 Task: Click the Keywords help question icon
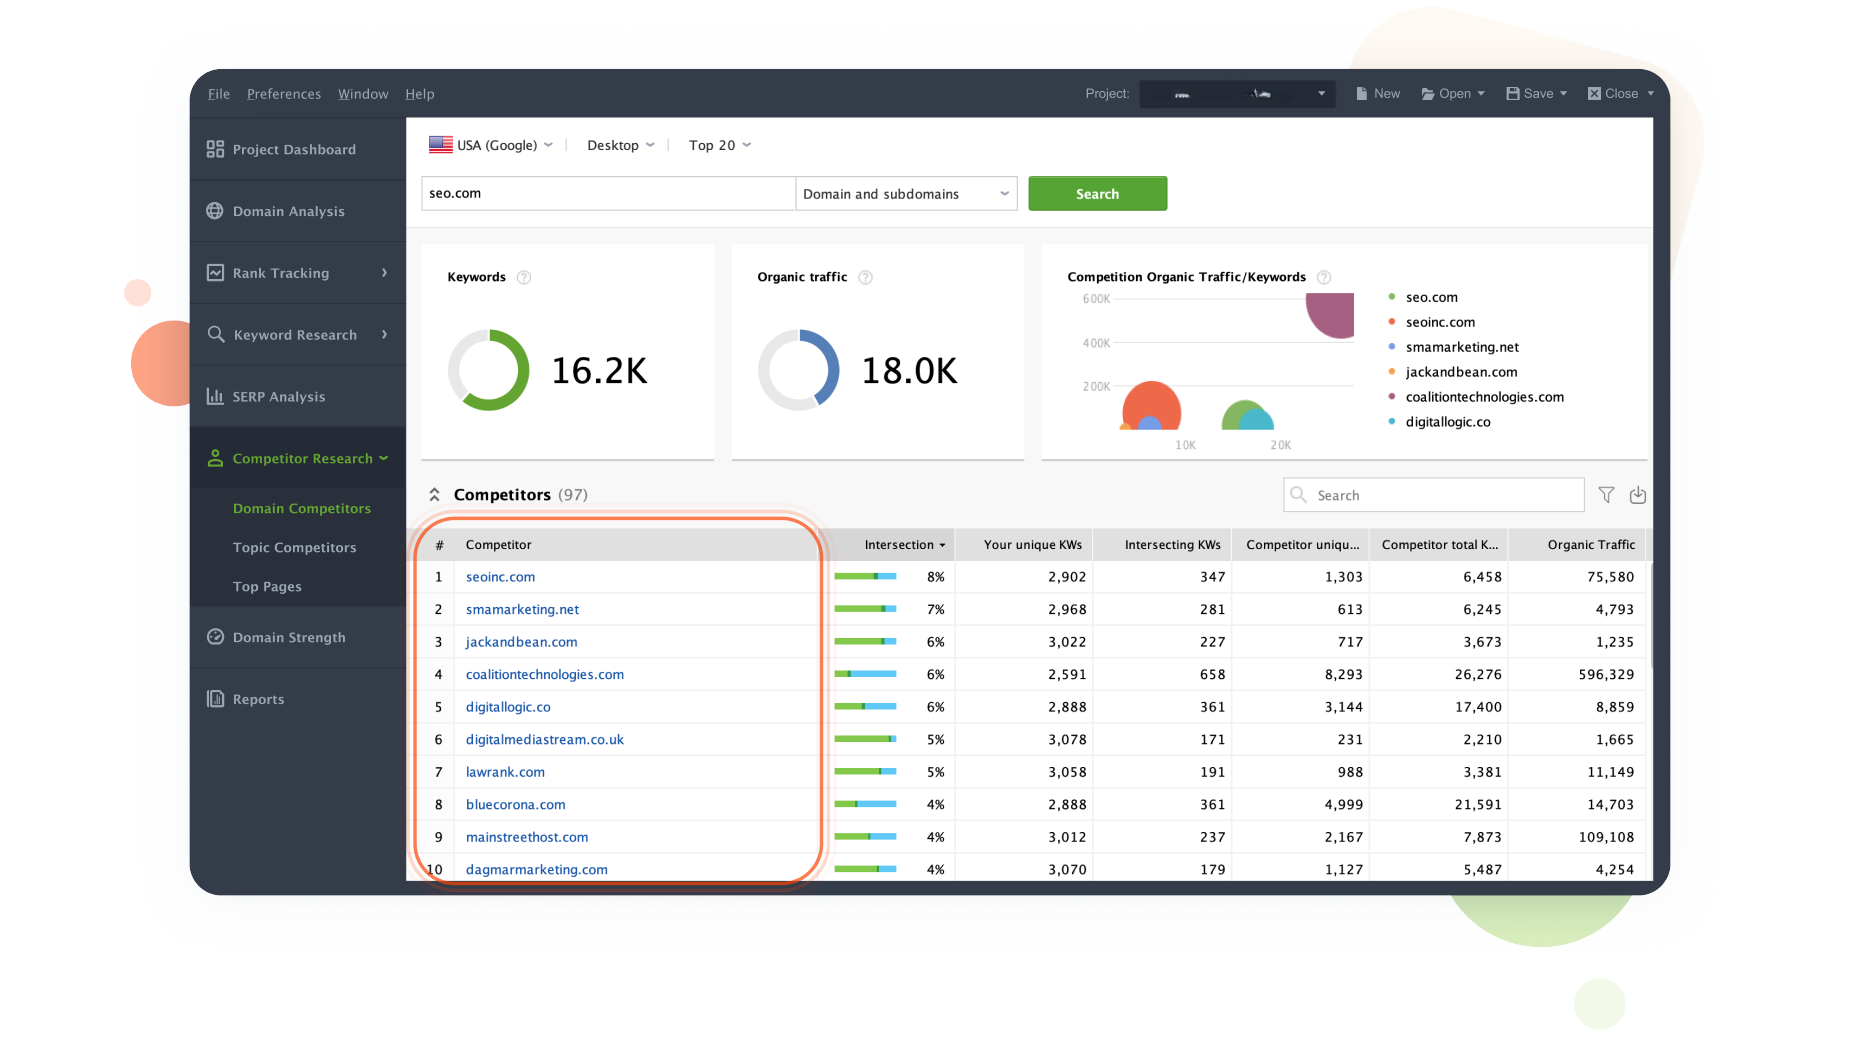click(524, 277)
